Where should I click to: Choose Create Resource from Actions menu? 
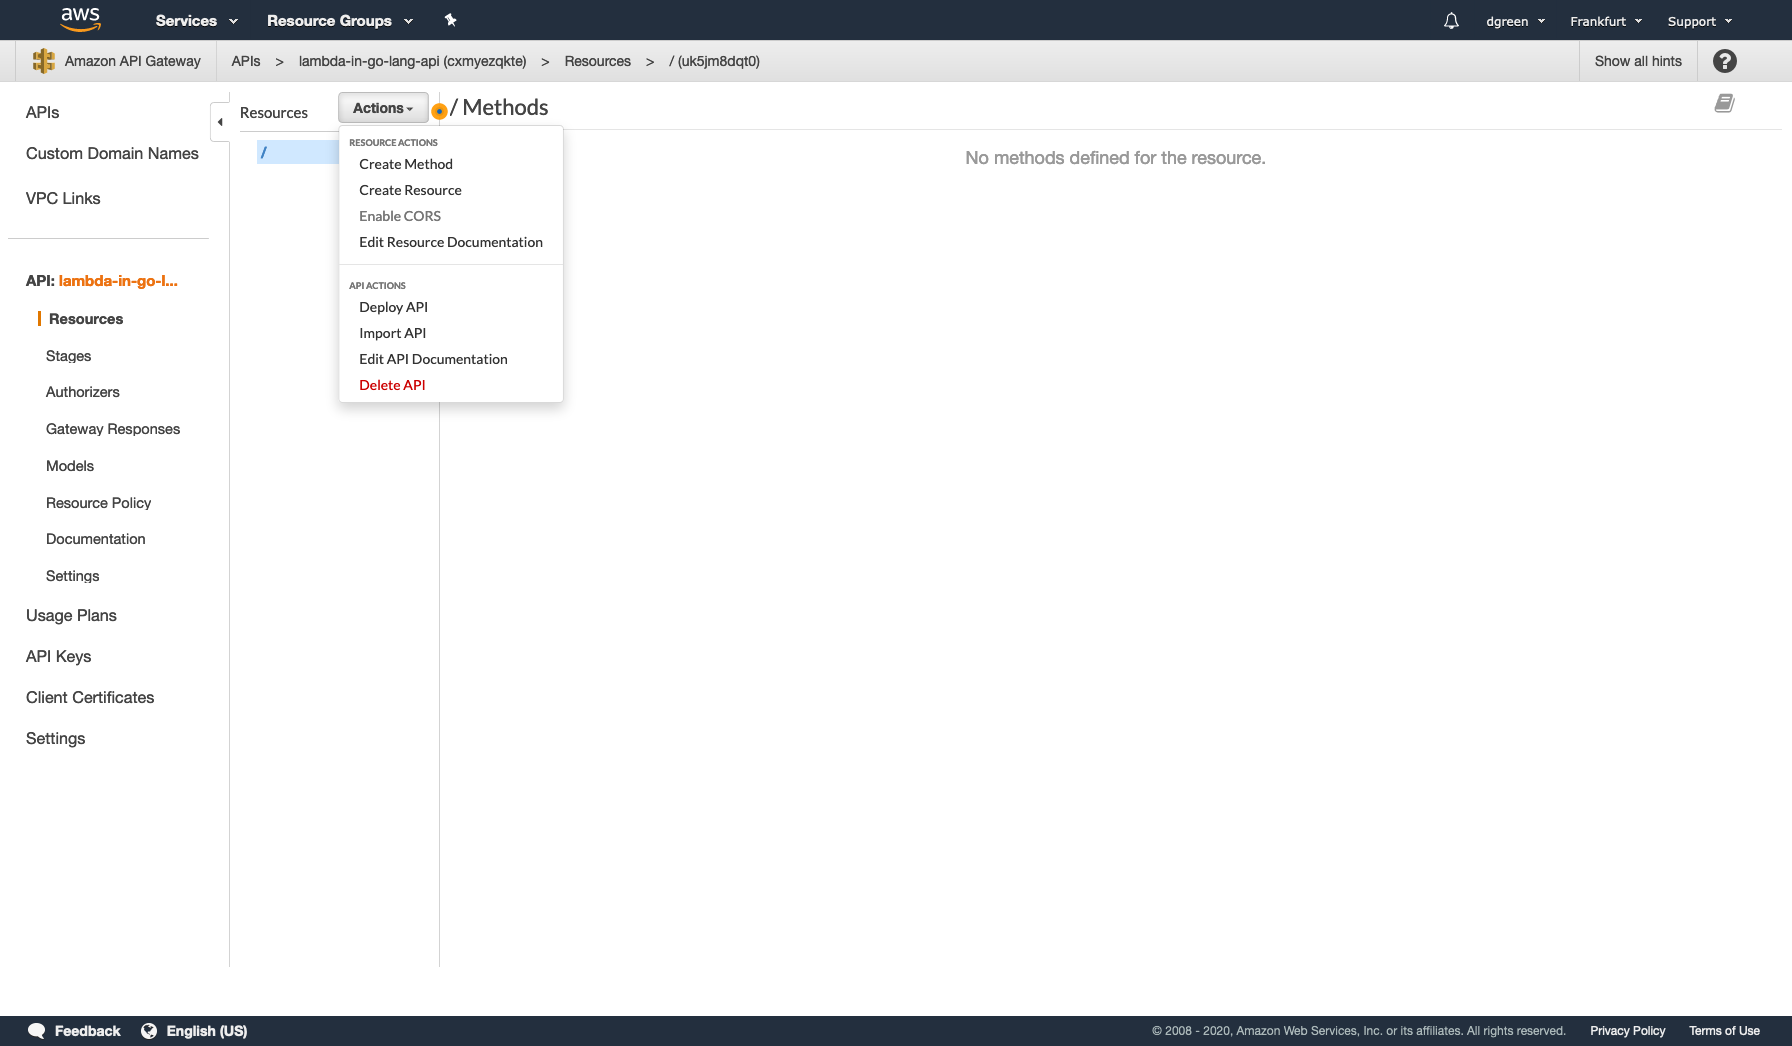410,190
